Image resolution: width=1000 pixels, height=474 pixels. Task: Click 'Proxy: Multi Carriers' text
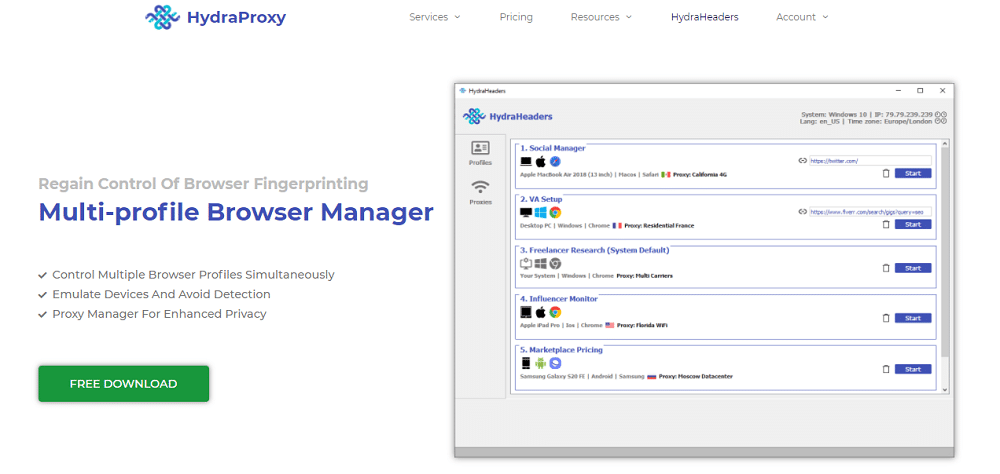click(x=644, y=276)
